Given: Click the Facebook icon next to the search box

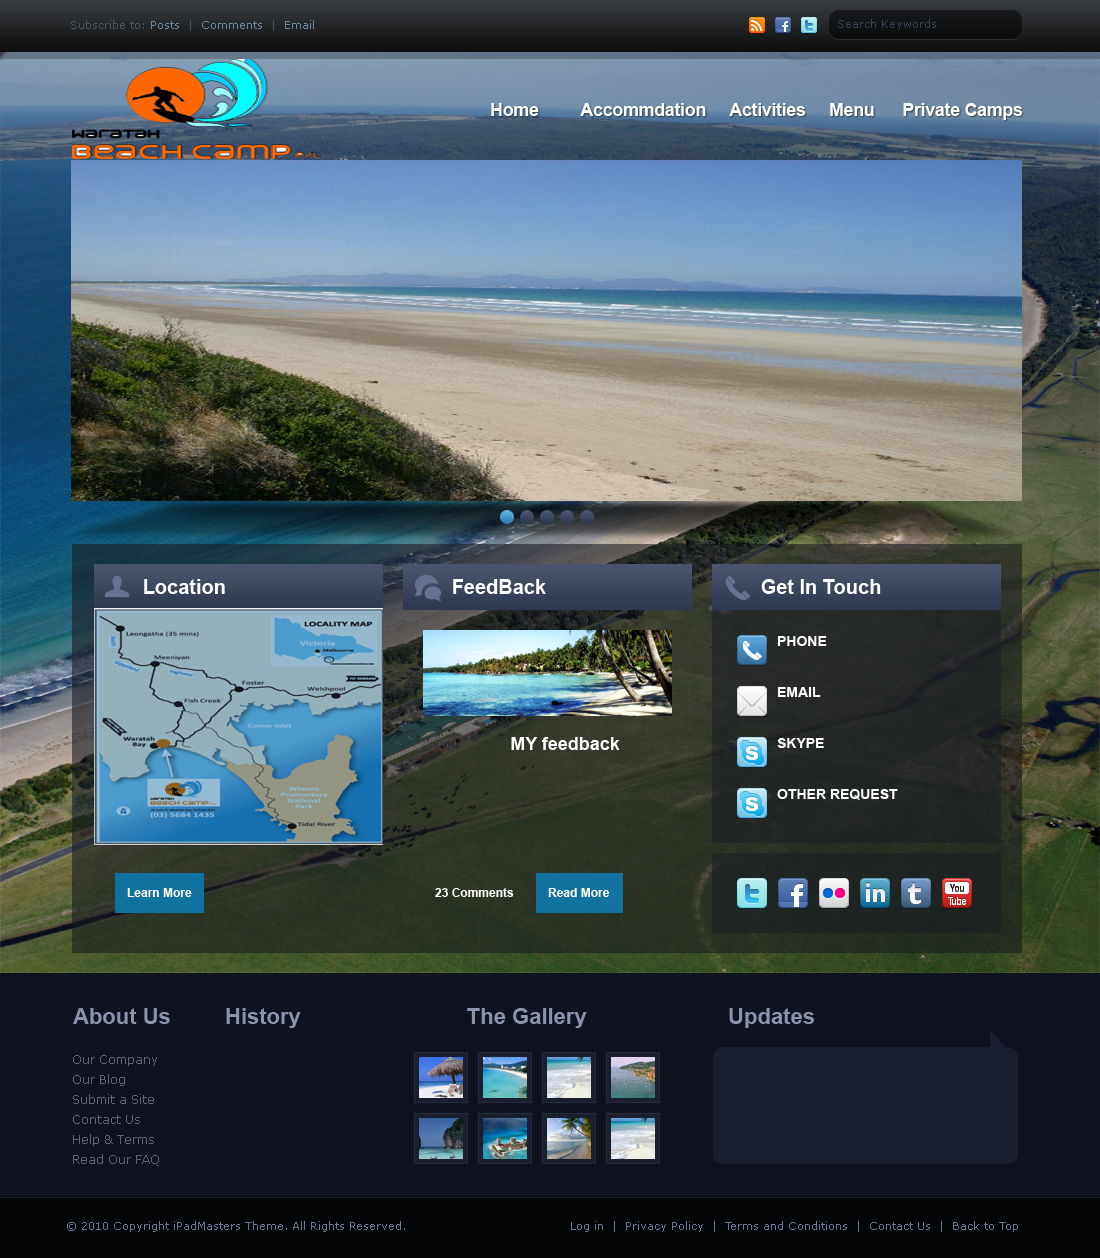Looking at the screenshot, I should point(783,25).
